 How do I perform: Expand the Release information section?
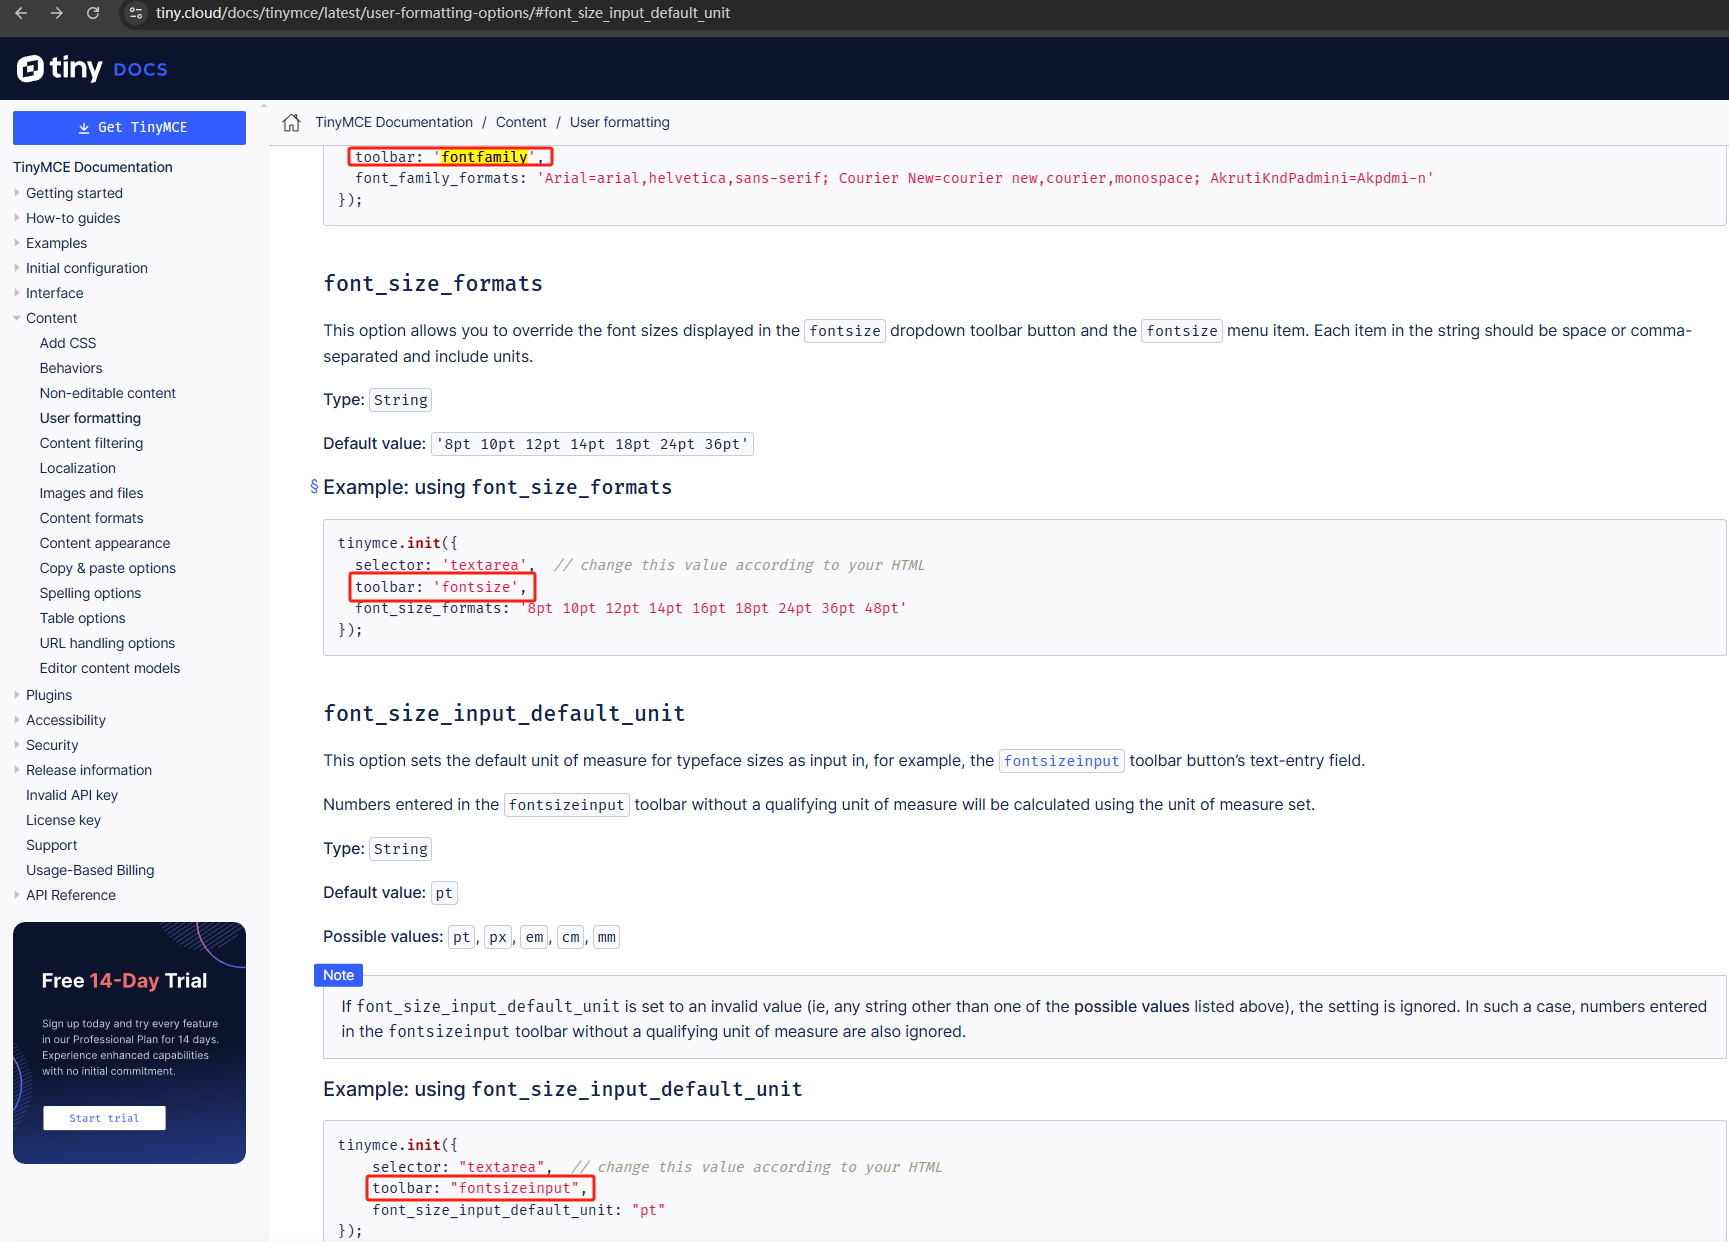pos(17,770)
